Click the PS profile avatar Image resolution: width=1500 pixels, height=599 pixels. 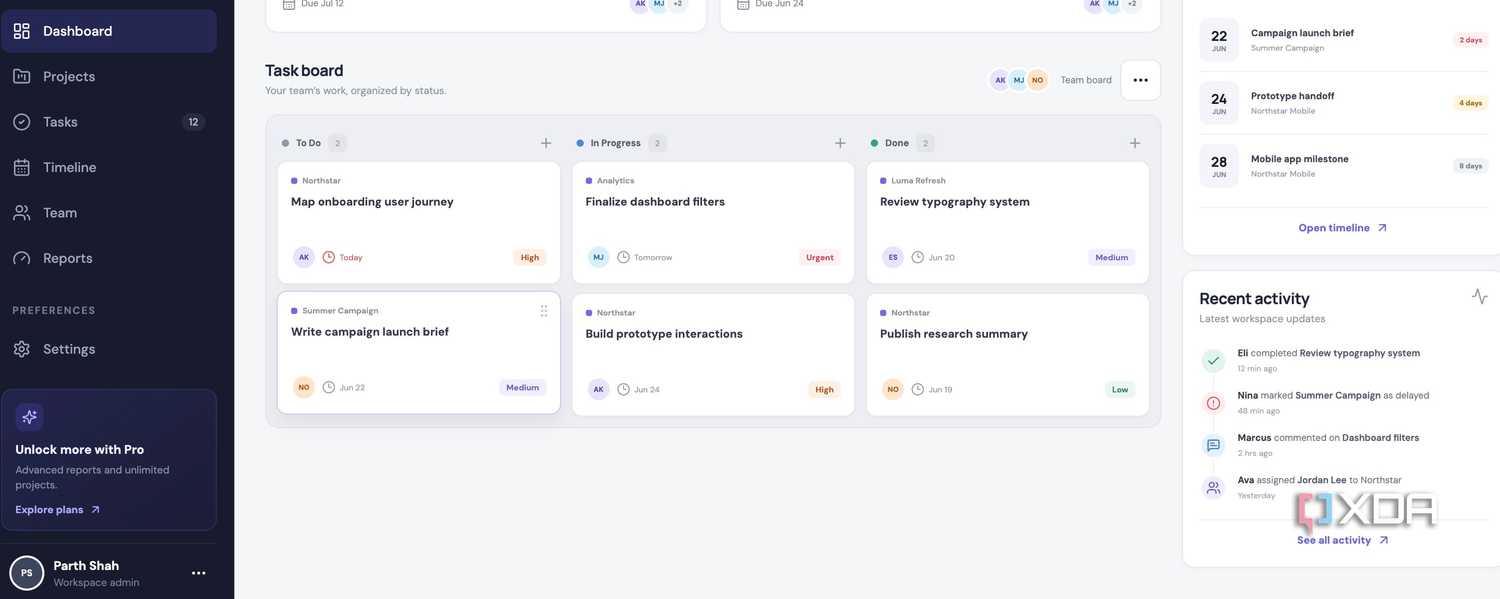(27, 573)
